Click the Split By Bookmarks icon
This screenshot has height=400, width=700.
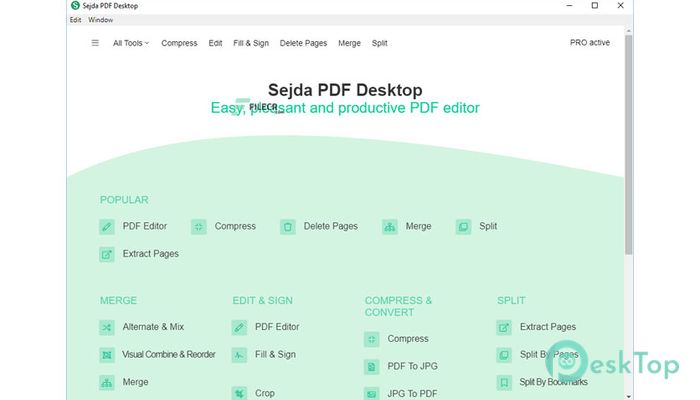tap(504, 383)
